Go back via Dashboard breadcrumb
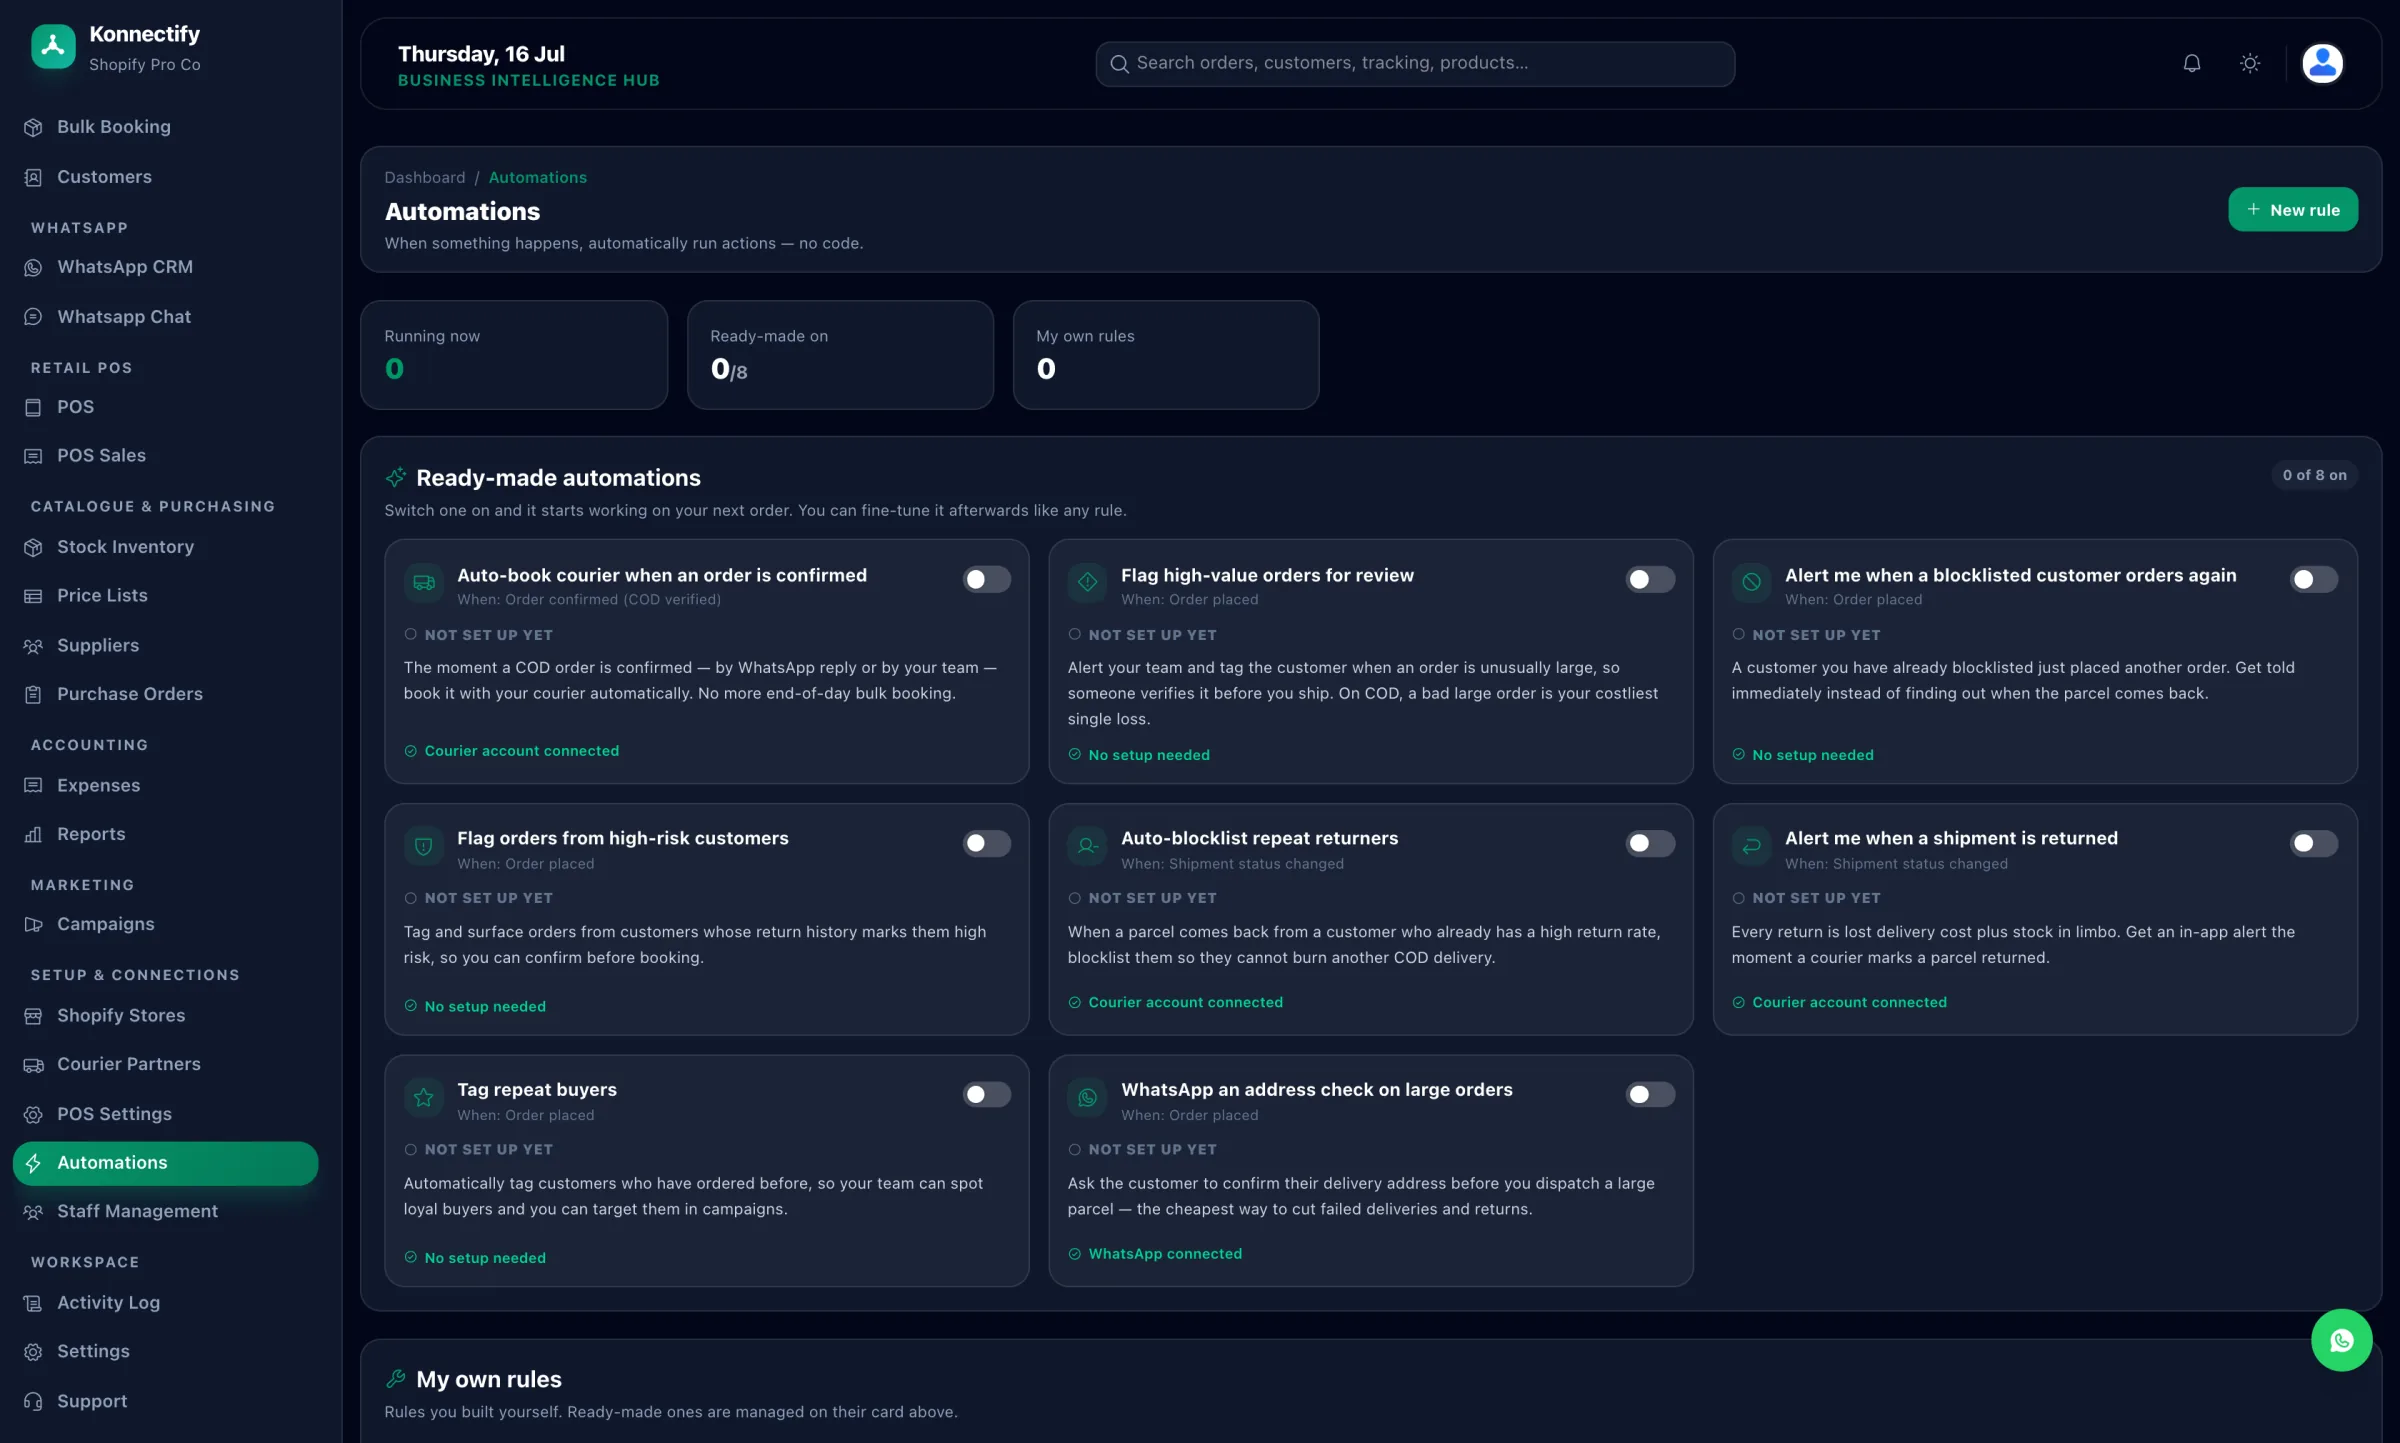The height and width of the screenshot is (1443, 2400). click(425, 178)
